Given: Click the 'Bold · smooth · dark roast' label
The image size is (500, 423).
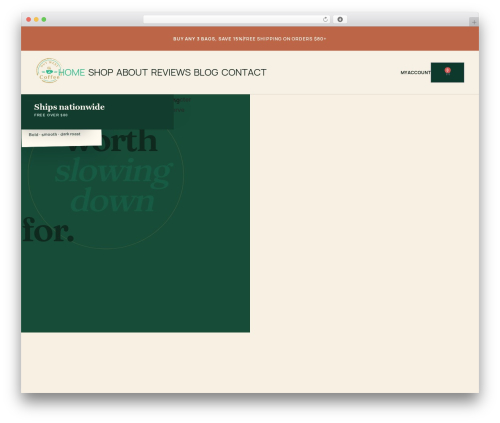Looking at the screenshot, I should pos(55,134).
